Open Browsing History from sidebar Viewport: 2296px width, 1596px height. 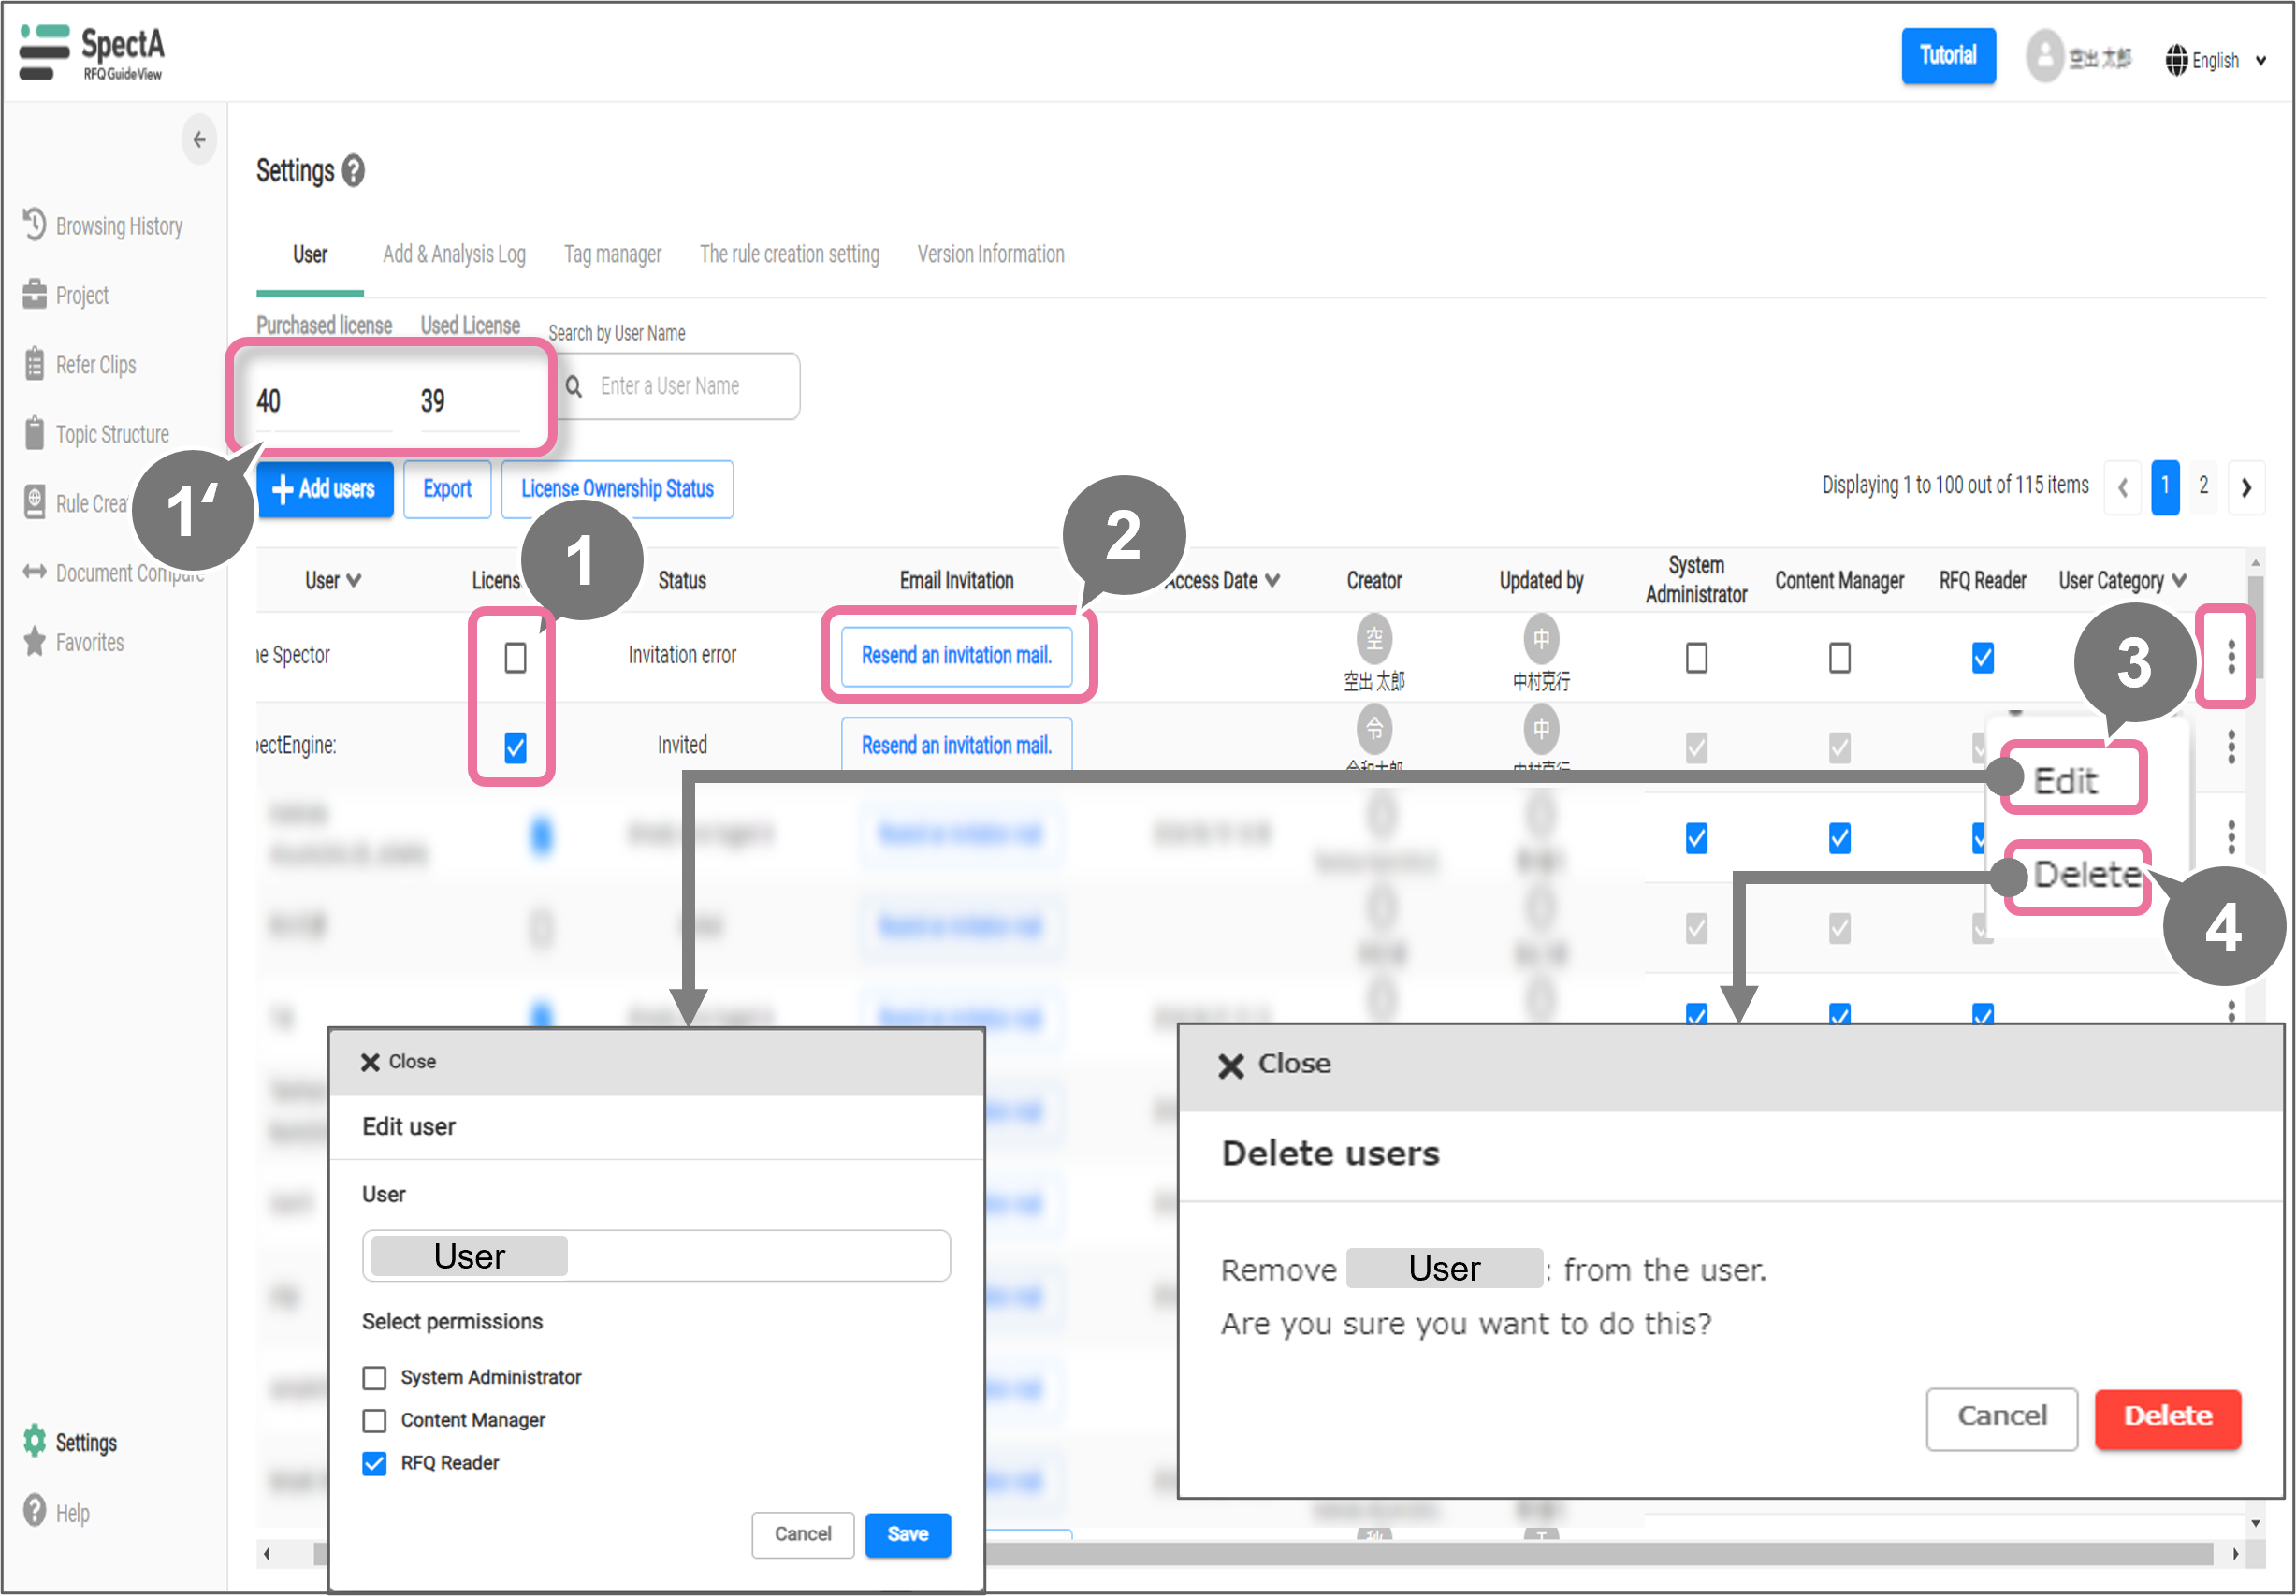(x=118, y=226)
